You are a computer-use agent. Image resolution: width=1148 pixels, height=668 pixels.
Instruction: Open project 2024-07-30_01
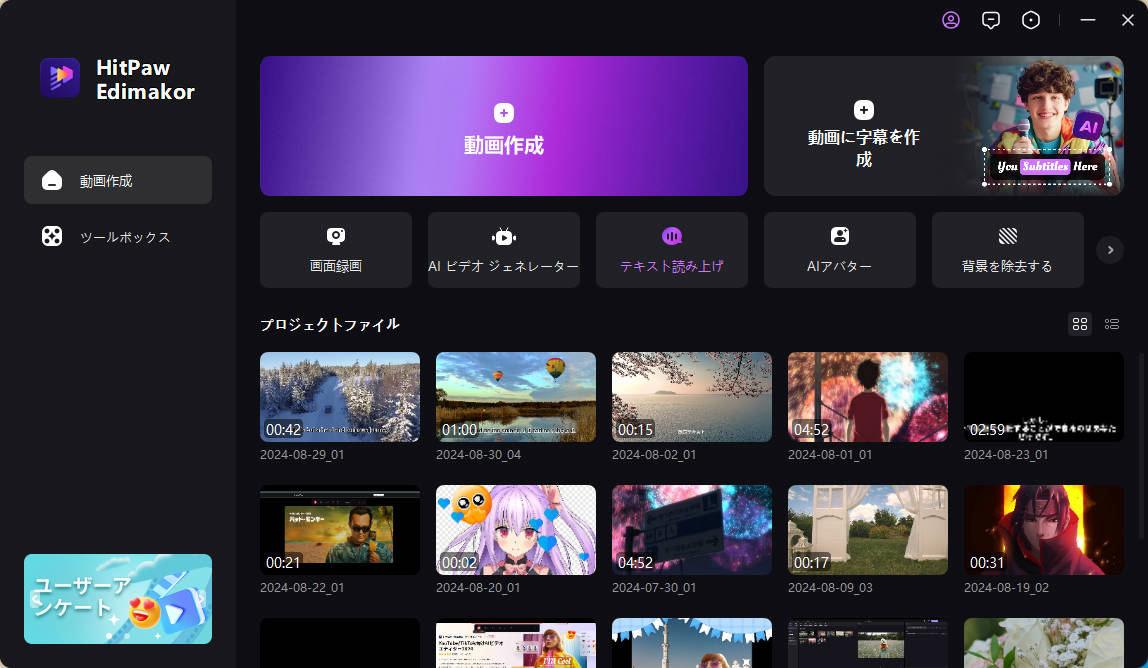691,530
